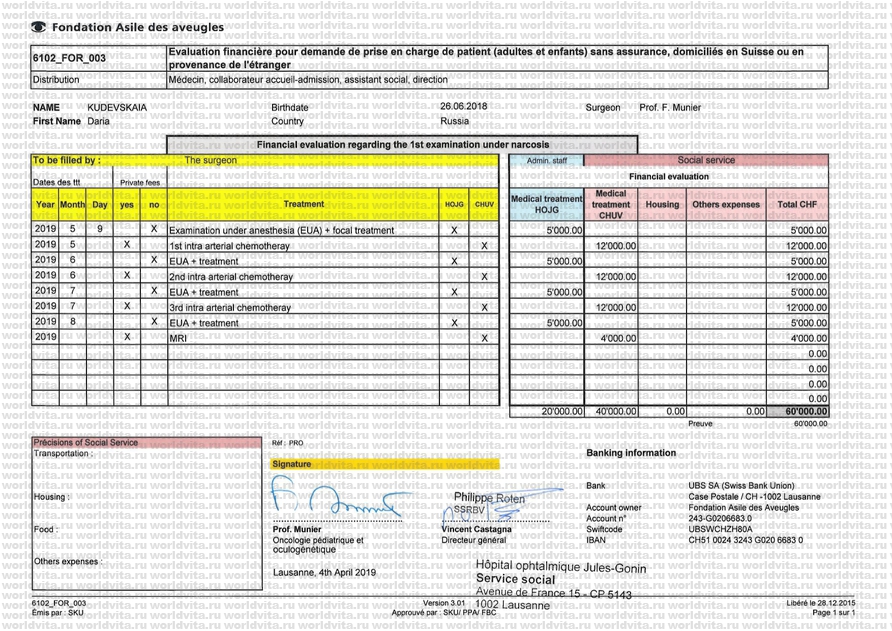Viewport: 892px width, 631px height.
Task: Select the form code 6102_FOR_003 in header box
Action: 69,58
